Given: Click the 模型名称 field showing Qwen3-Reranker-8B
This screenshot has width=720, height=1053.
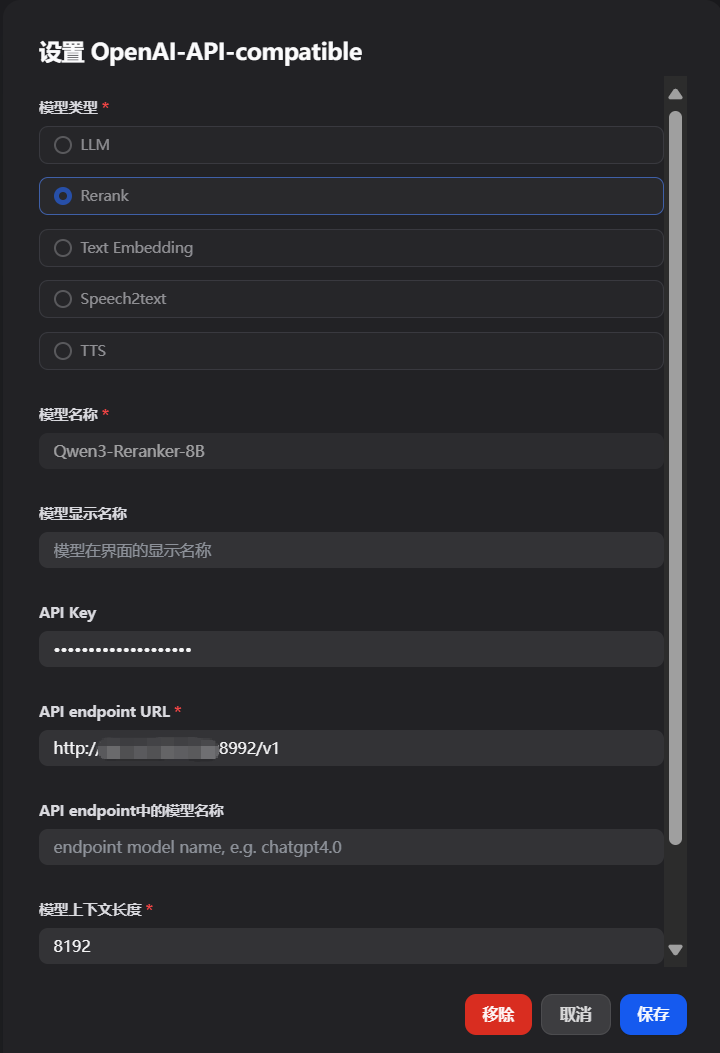Looking at the screenshot, I should 350,450.
